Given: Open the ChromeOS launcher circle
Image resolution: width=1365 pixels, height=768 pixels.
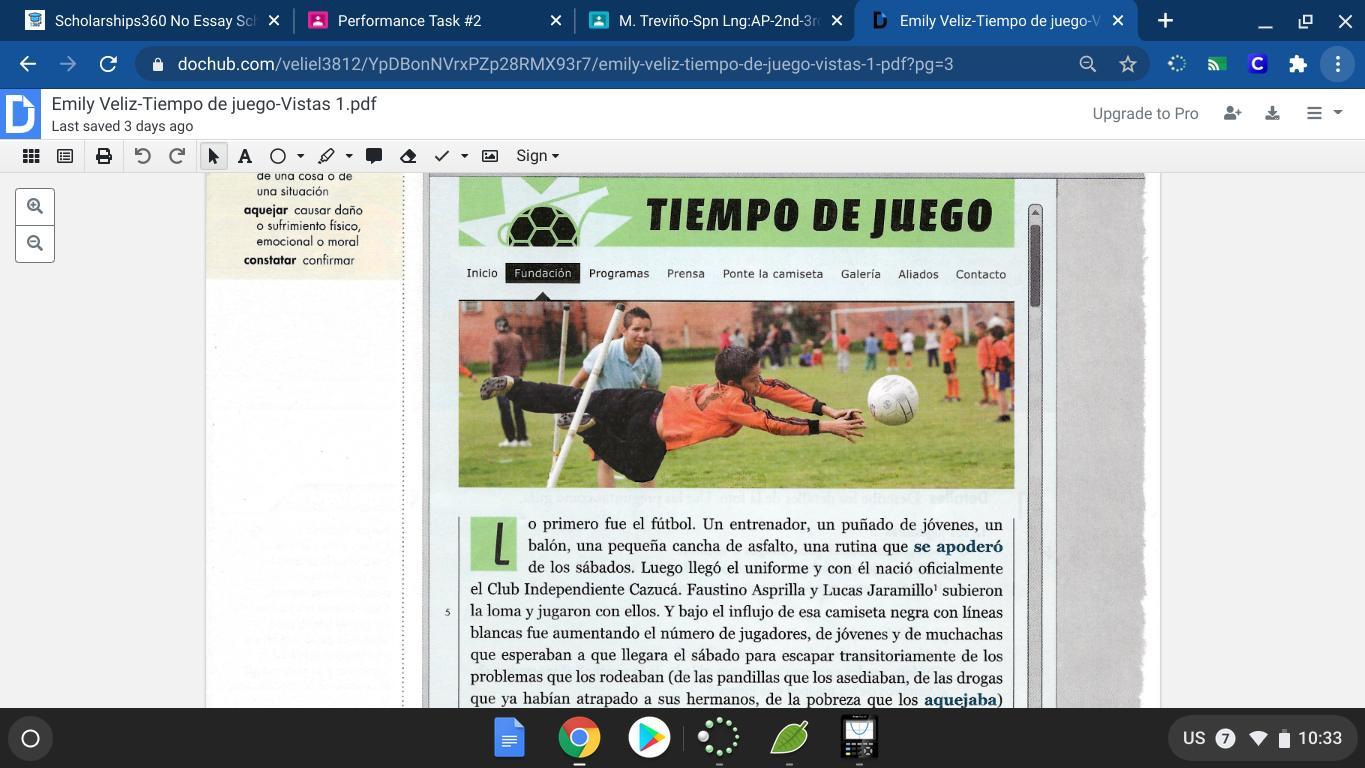Looking at the screenshot, I should (30, 739).
